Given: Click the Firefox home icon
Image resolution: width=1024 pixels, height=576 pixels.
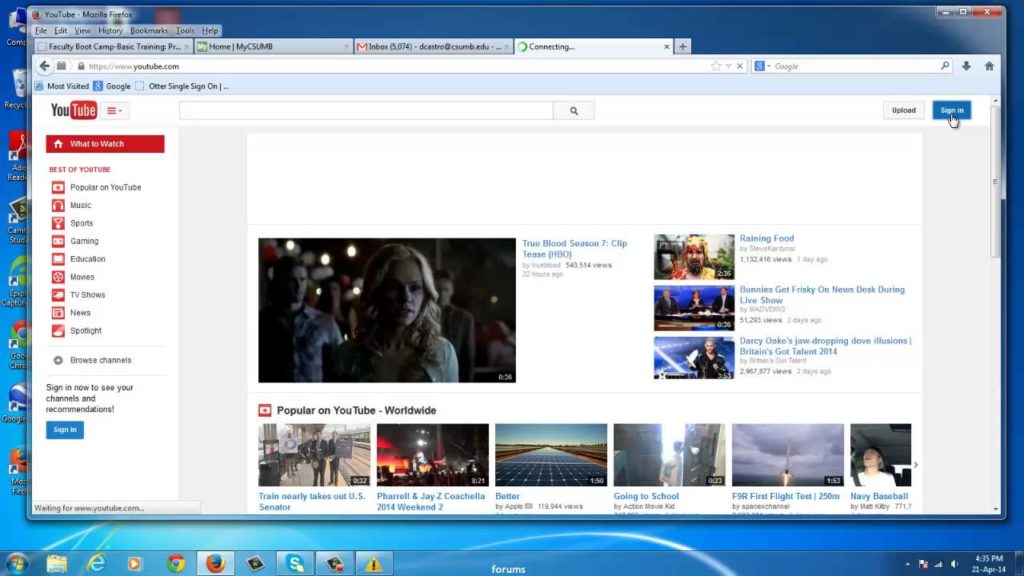Looking at the screenshot, I should pos(989,66).
